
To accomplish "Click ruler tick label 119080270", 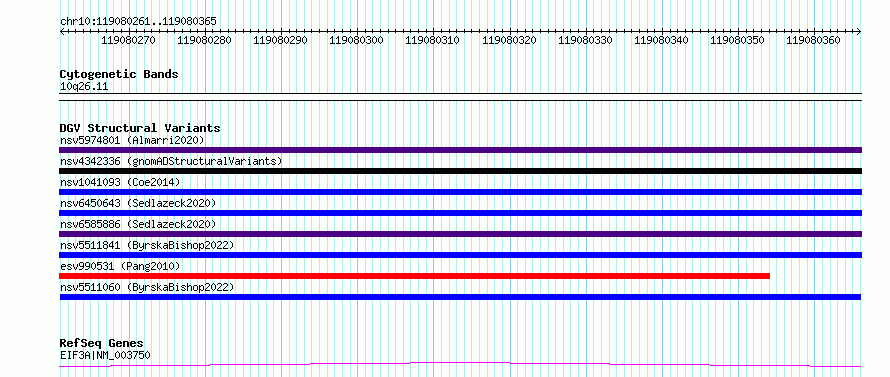I will [x=128, y=40].
